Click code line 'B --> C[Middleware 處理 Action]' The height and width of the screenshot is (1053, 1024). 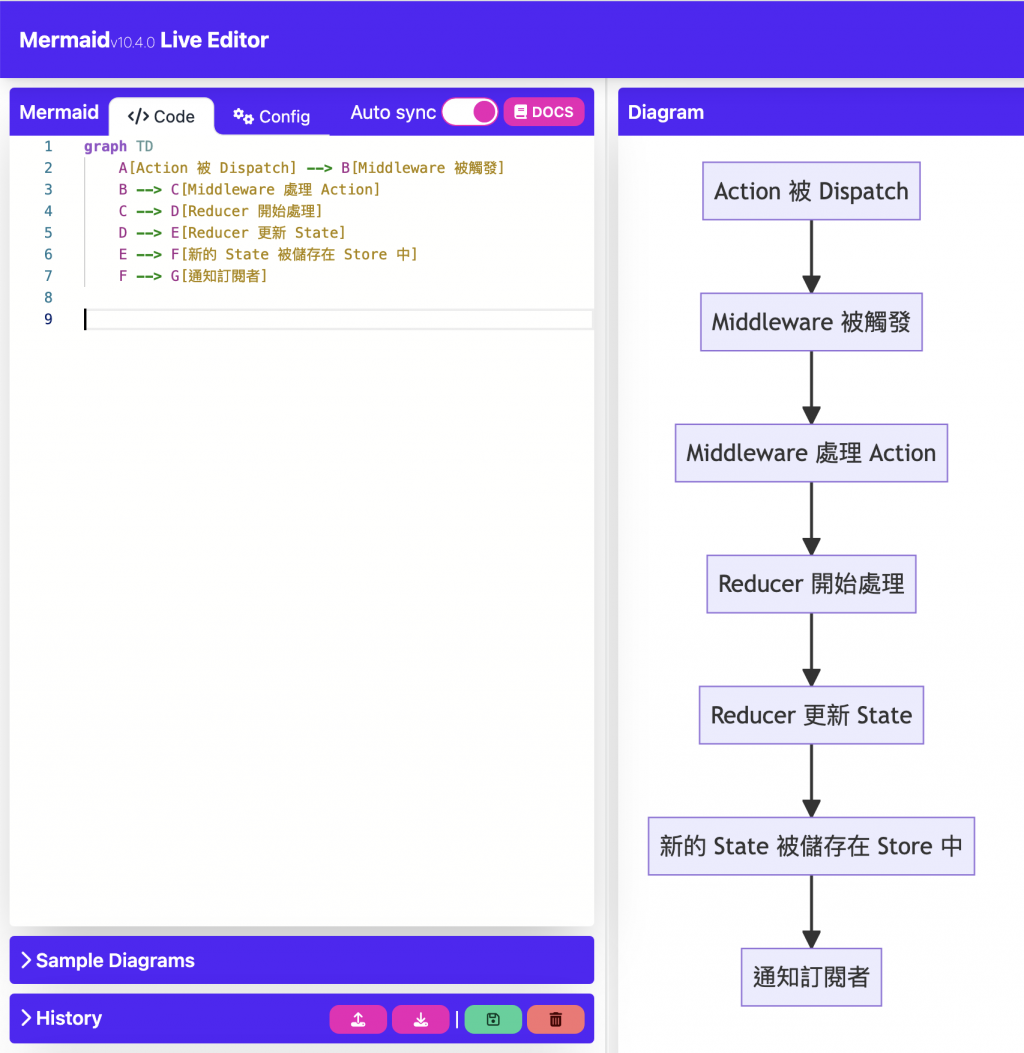[249, 189]
